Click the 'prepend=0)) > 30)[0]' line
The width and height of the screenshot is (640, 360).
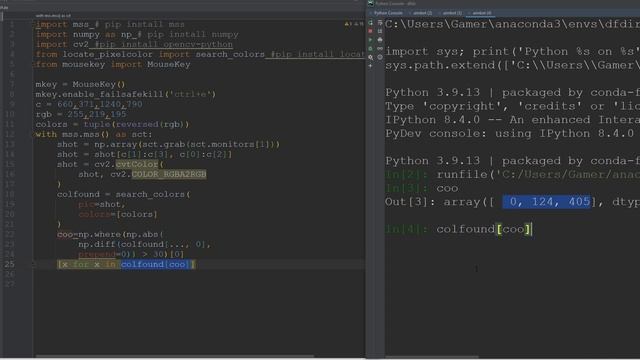point(131,254)
